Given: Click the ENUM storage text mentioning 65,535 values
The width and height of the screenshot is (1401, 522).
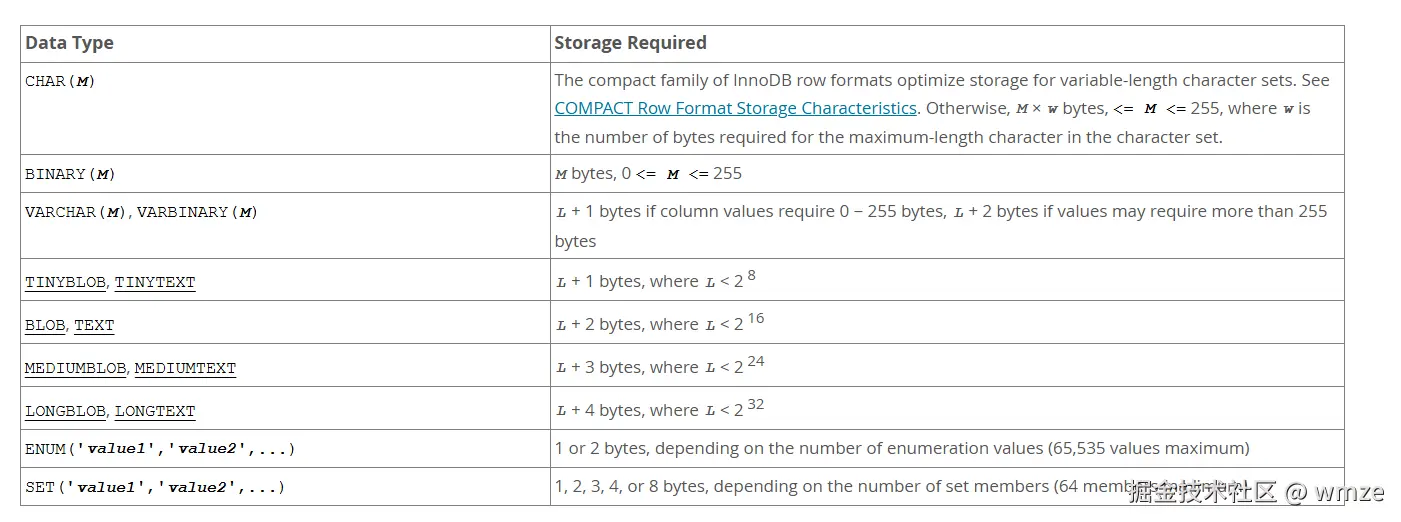Looking at the screenshot, I should [901, 448].
